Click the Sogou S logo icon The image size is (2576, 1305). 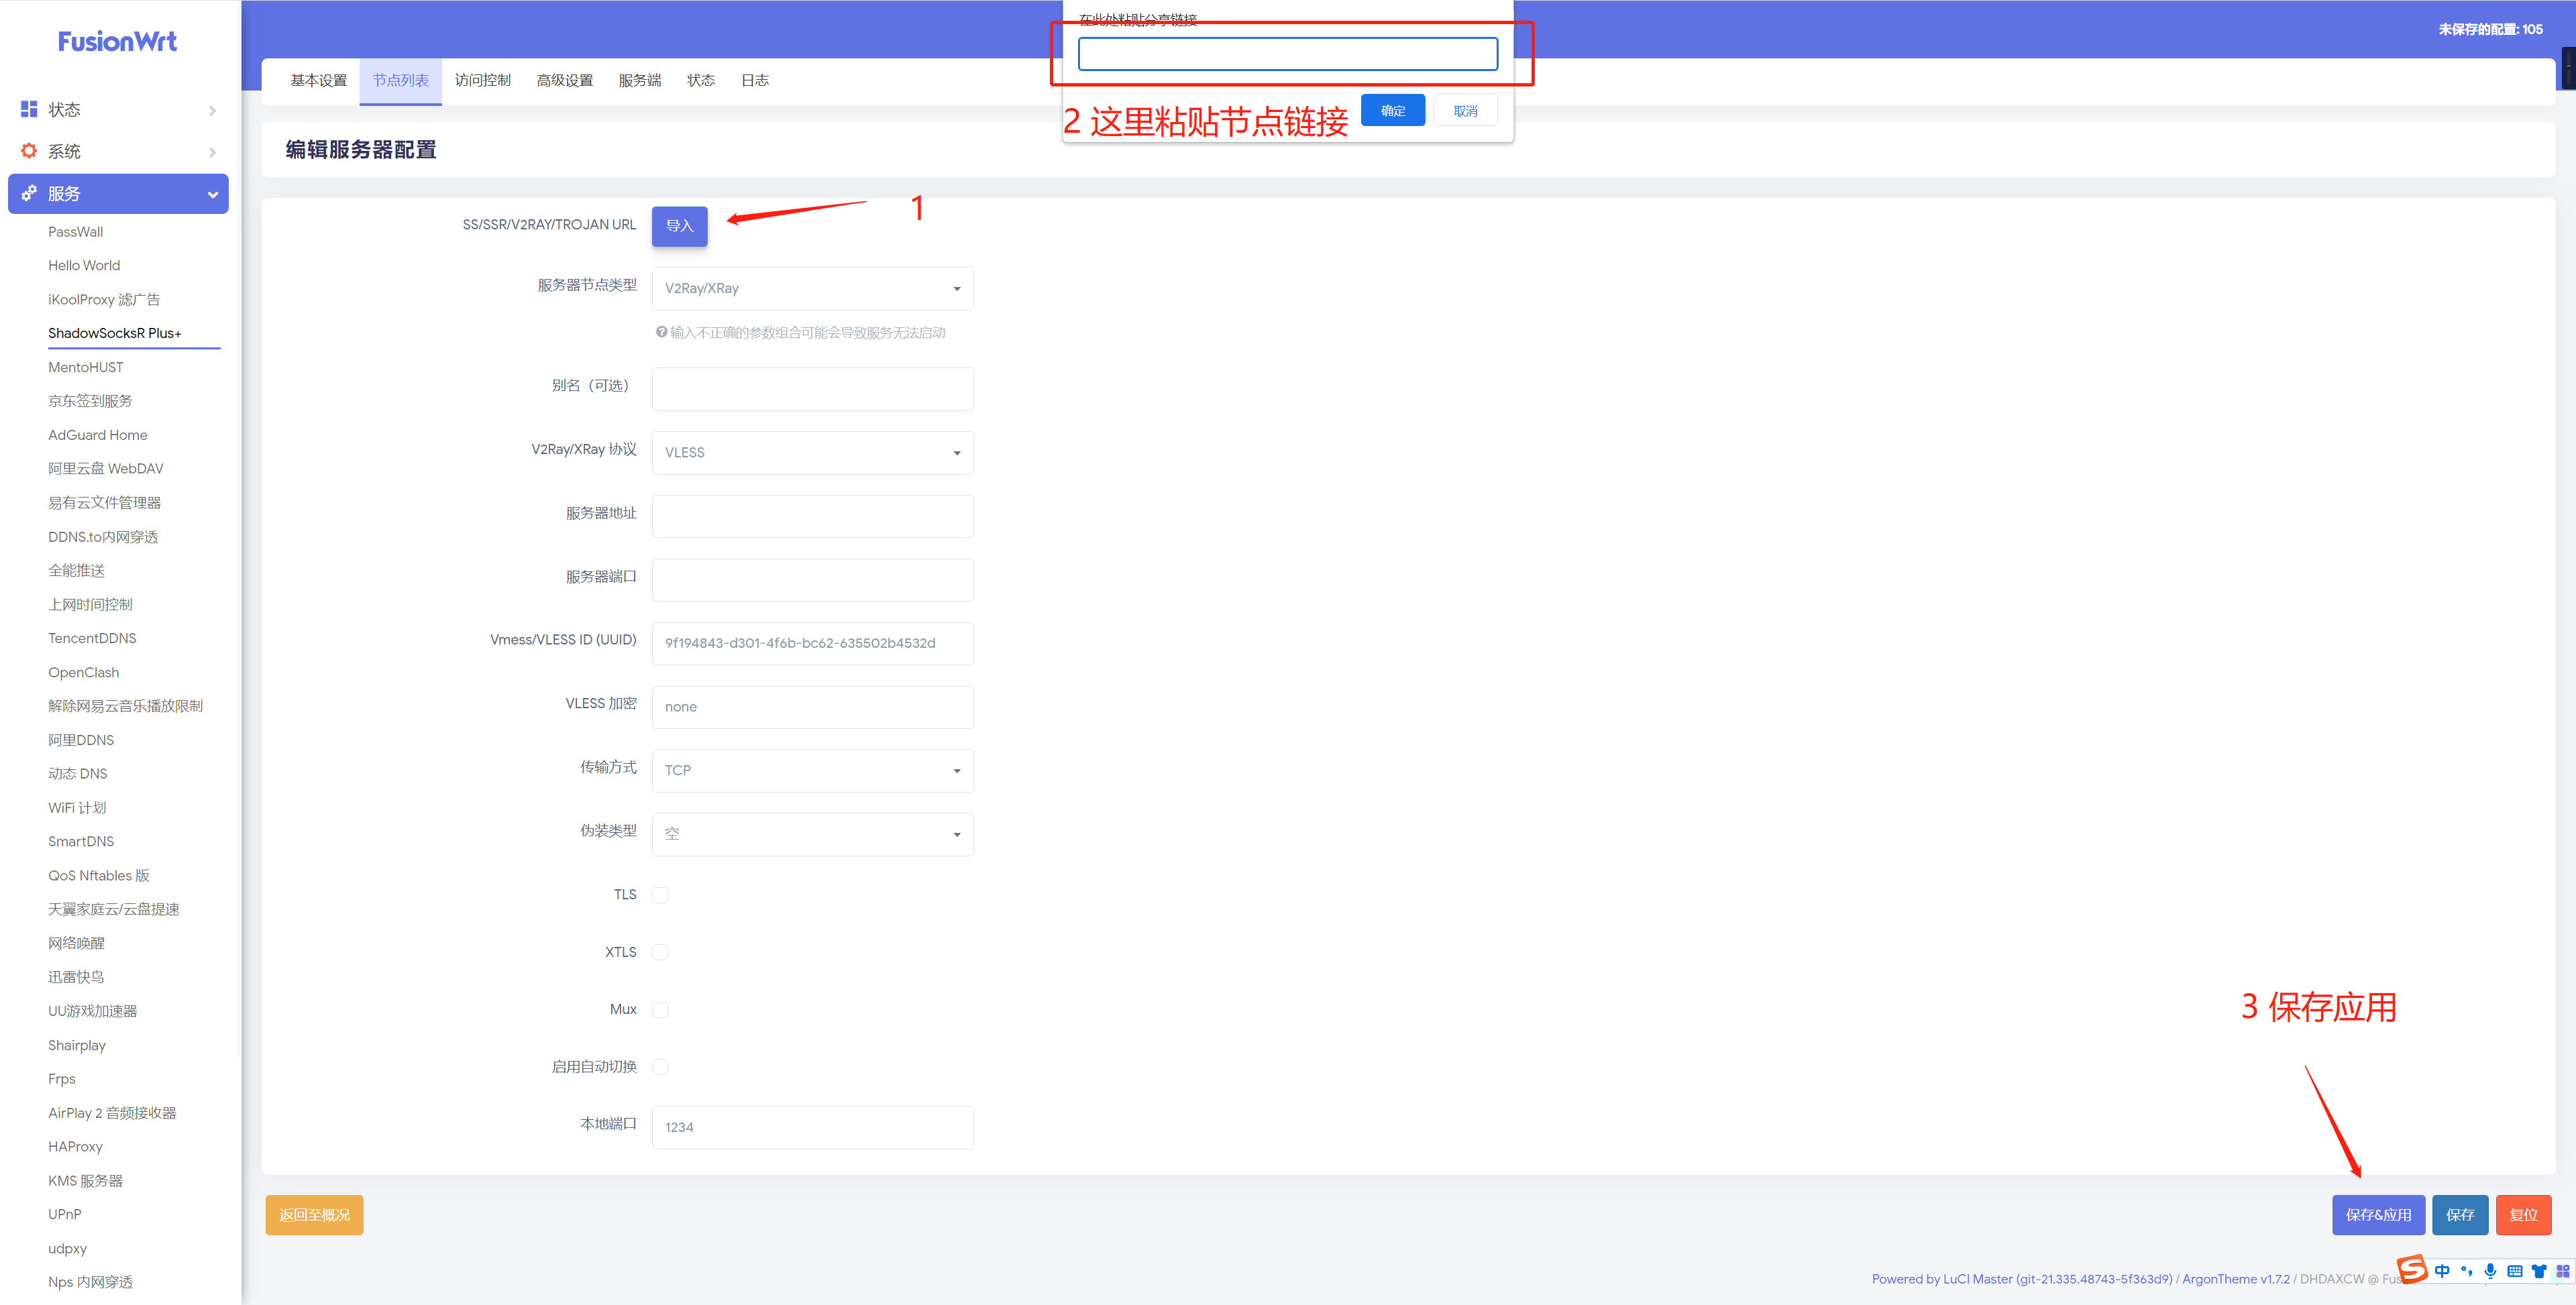(x=2411, y=1269)
